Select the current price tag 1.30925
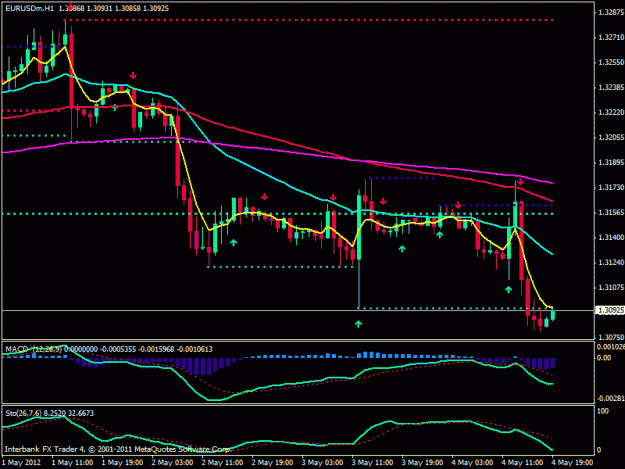This screenshot has width=625, height=469. point(611,310)
